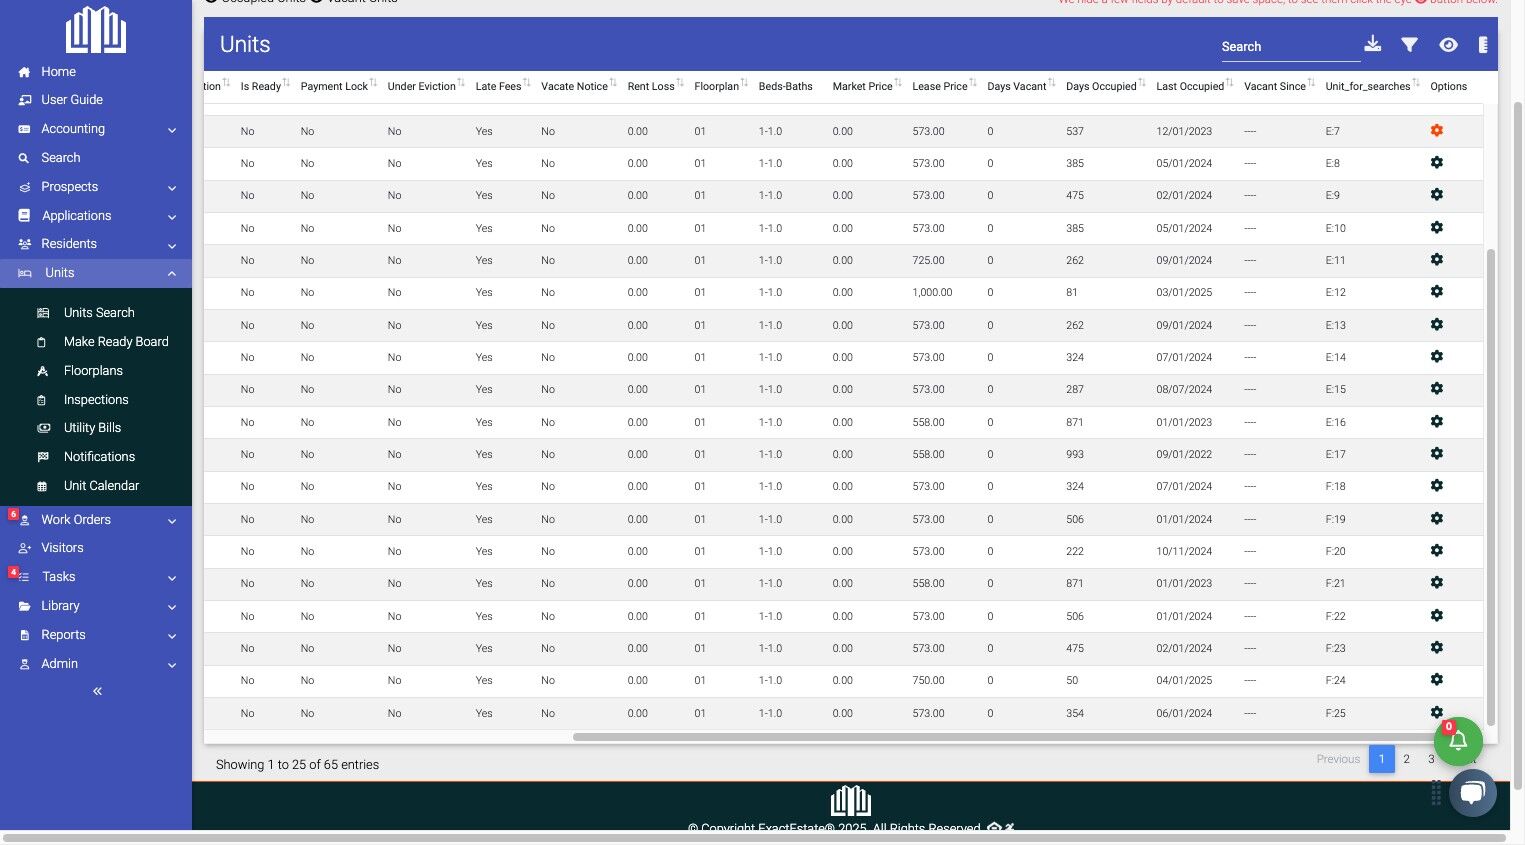Expand the Residents menu
Image resolution: width=1525 pixels, height=845 pixels.
(x=96, y=244)
